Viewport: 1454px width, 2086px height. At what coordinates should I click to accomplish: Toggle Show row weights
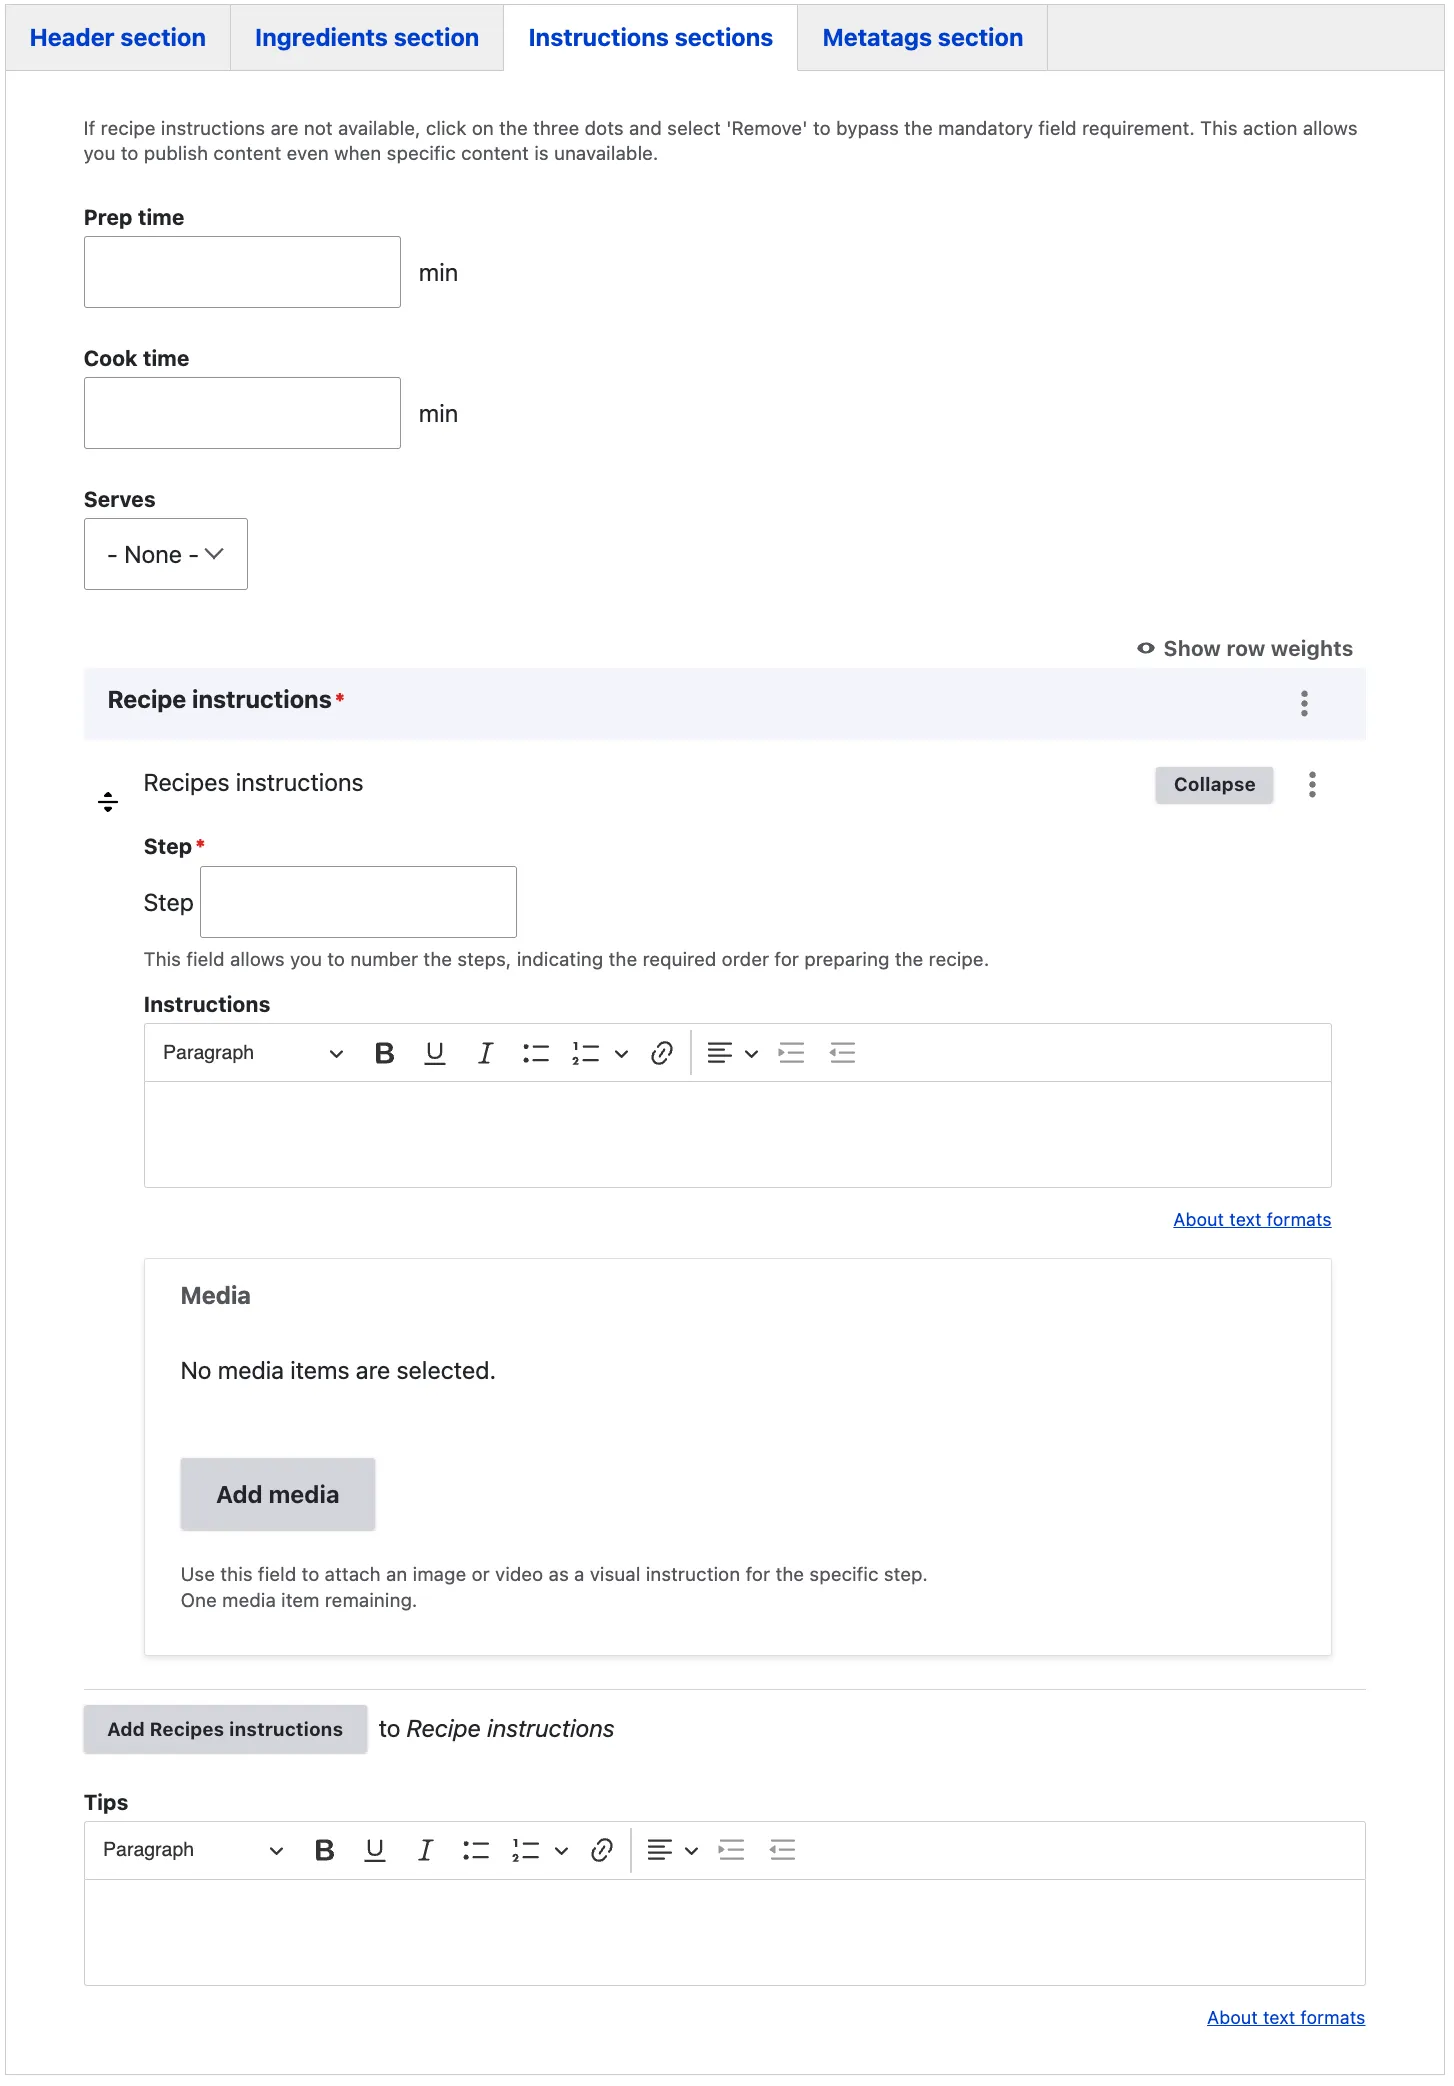pyautogui.click(x=1244, y=649)
